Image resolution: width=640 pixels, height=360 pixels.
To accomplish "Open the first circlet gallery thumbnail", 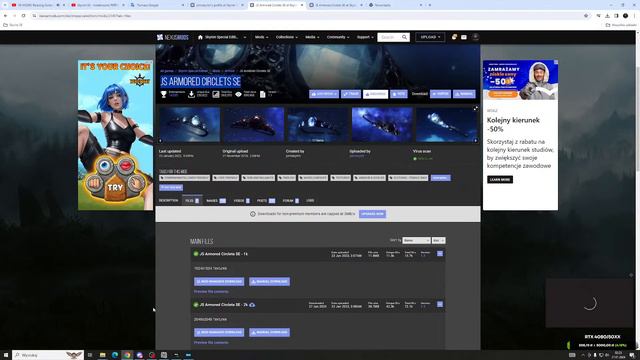I will click(189, 124).
